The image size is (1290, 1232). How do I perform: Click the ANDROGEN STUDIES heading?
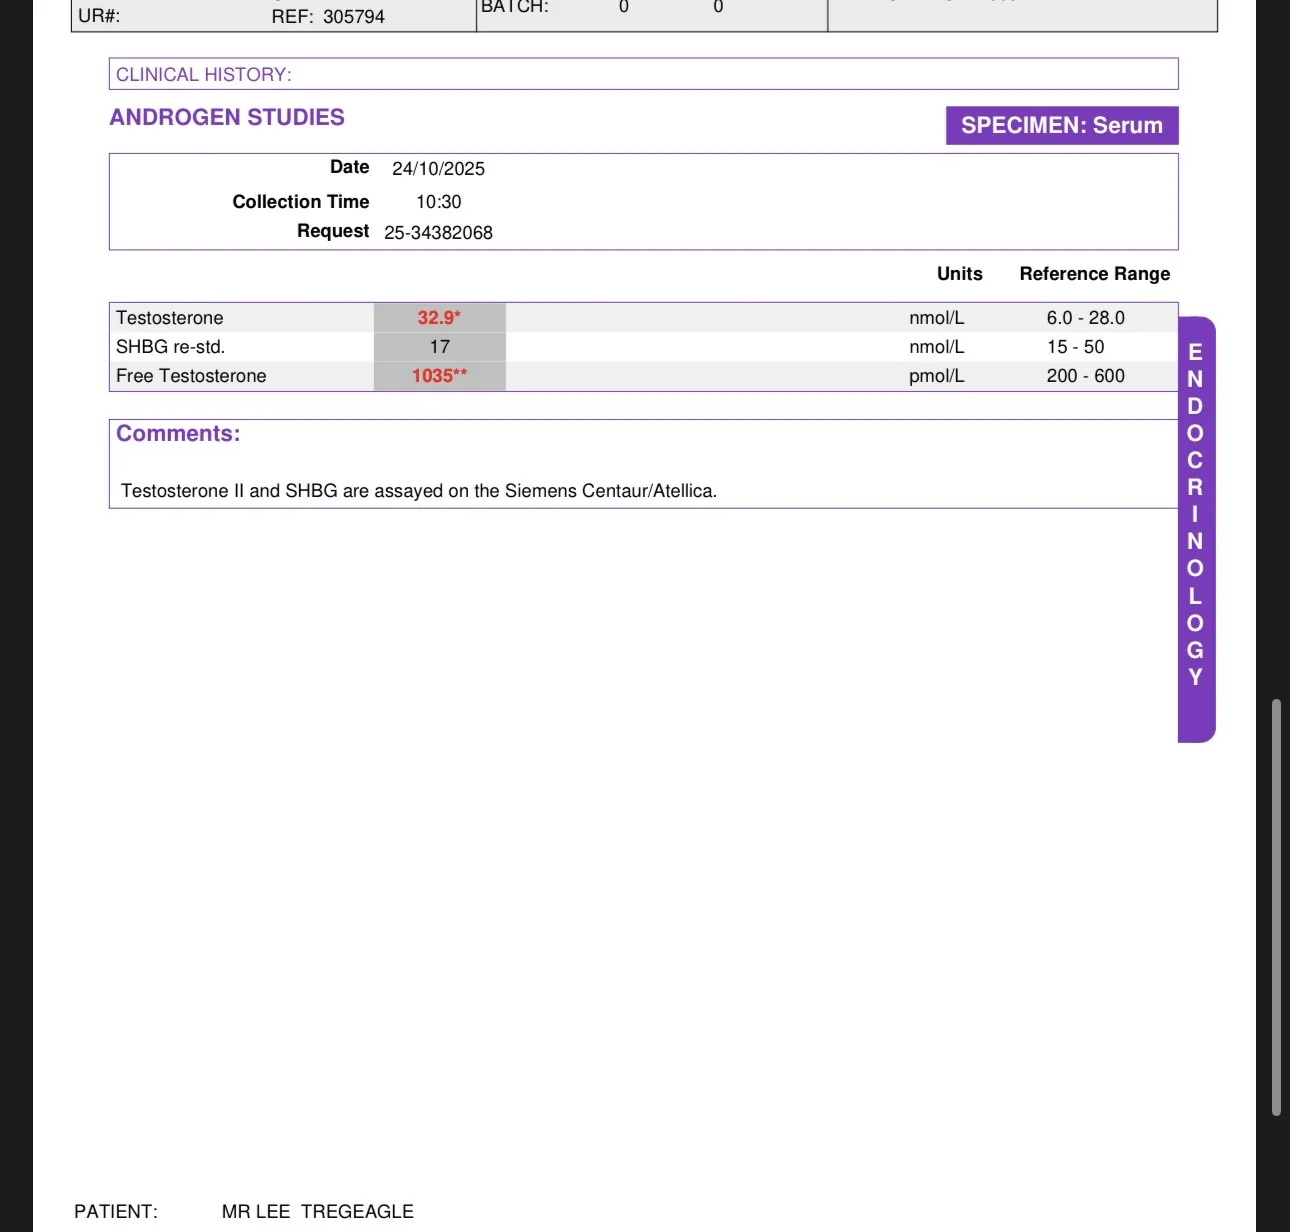[227, 117]
